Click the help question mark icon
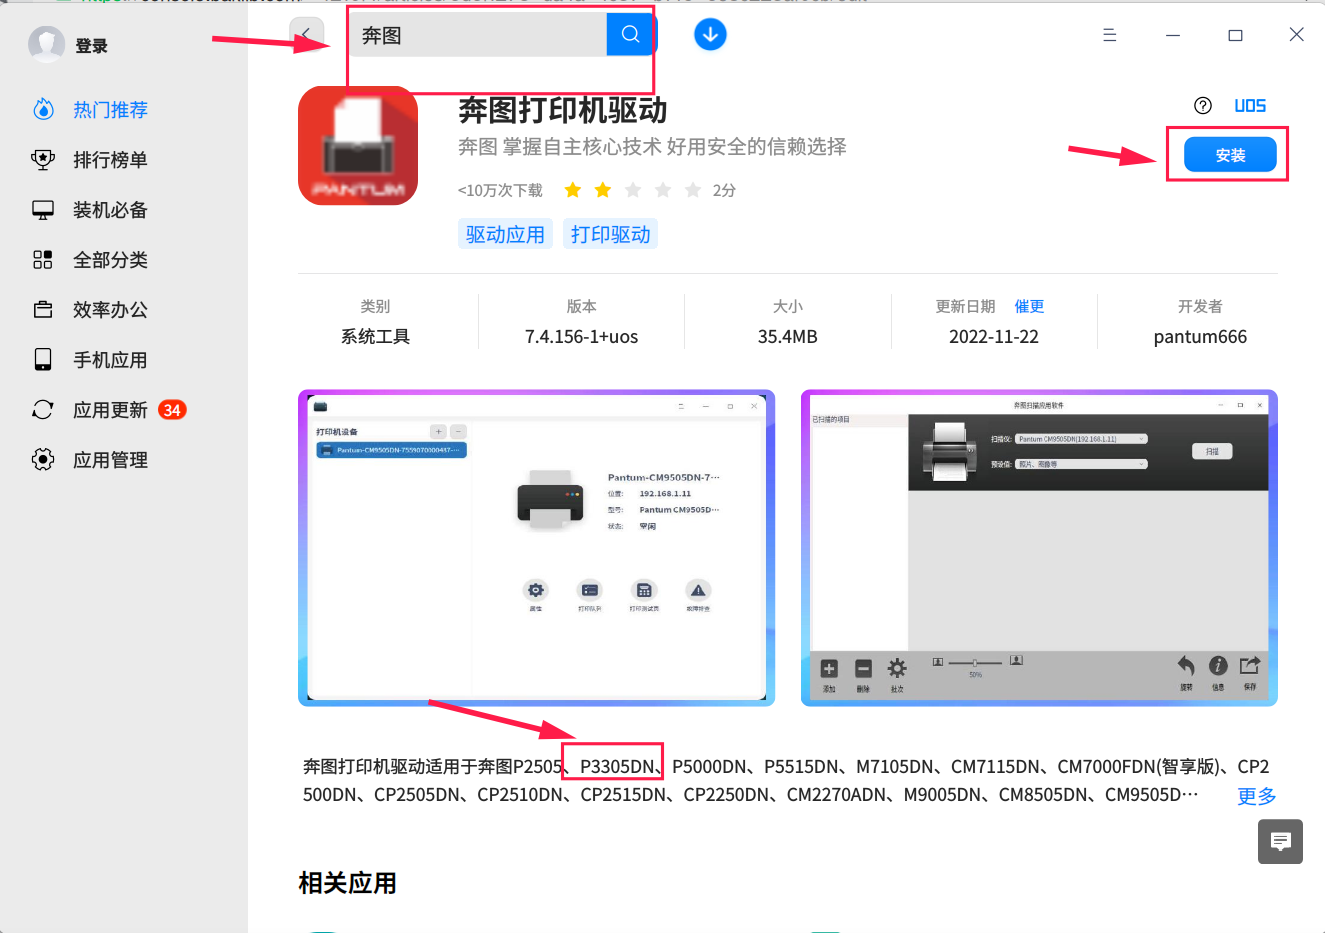 click(x=1203, y=106)
